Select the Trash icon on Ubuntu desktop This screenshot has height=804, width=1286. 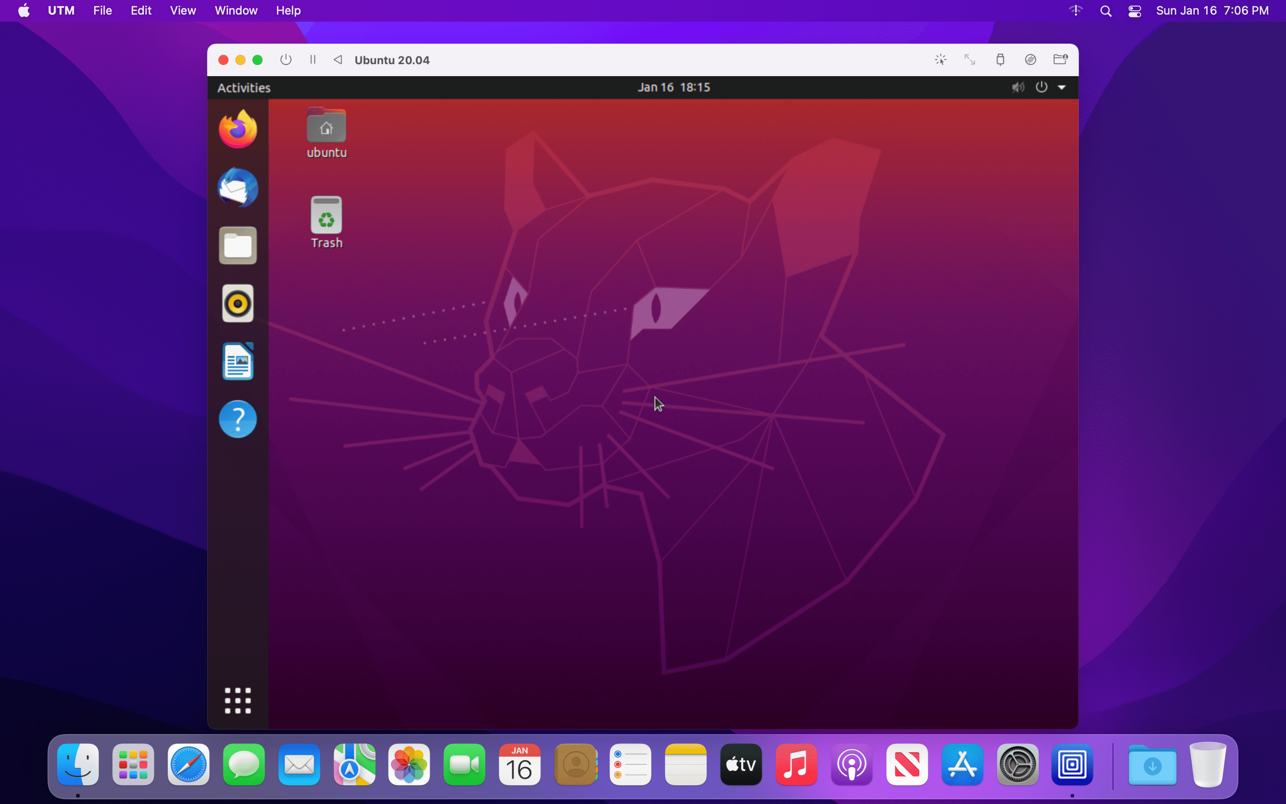point(326,222)
